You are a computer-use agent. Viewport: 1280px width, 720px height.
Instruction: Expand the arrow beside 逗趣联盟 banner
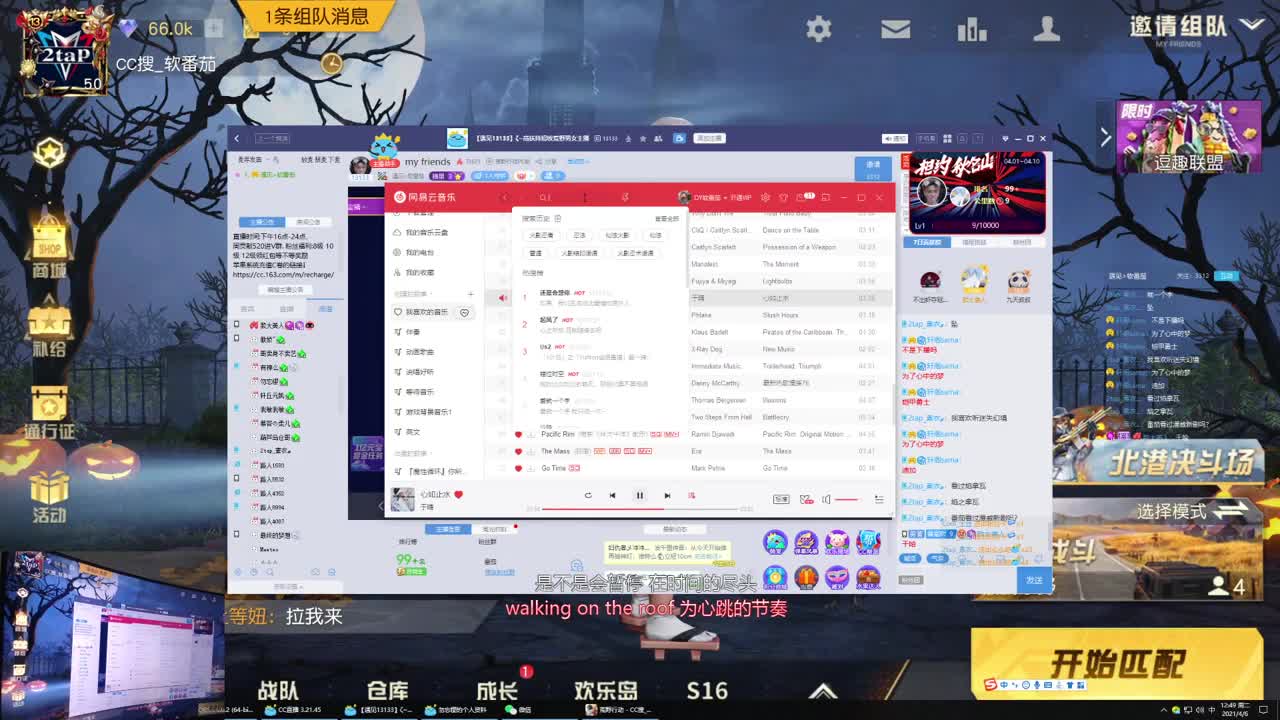tap(1105, 137)
